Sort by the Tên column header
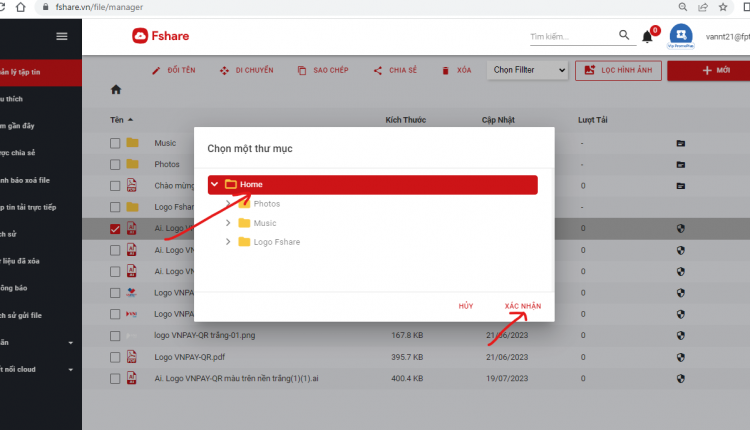Viewport: 750px width, 430px height. [x=121, y=120]
